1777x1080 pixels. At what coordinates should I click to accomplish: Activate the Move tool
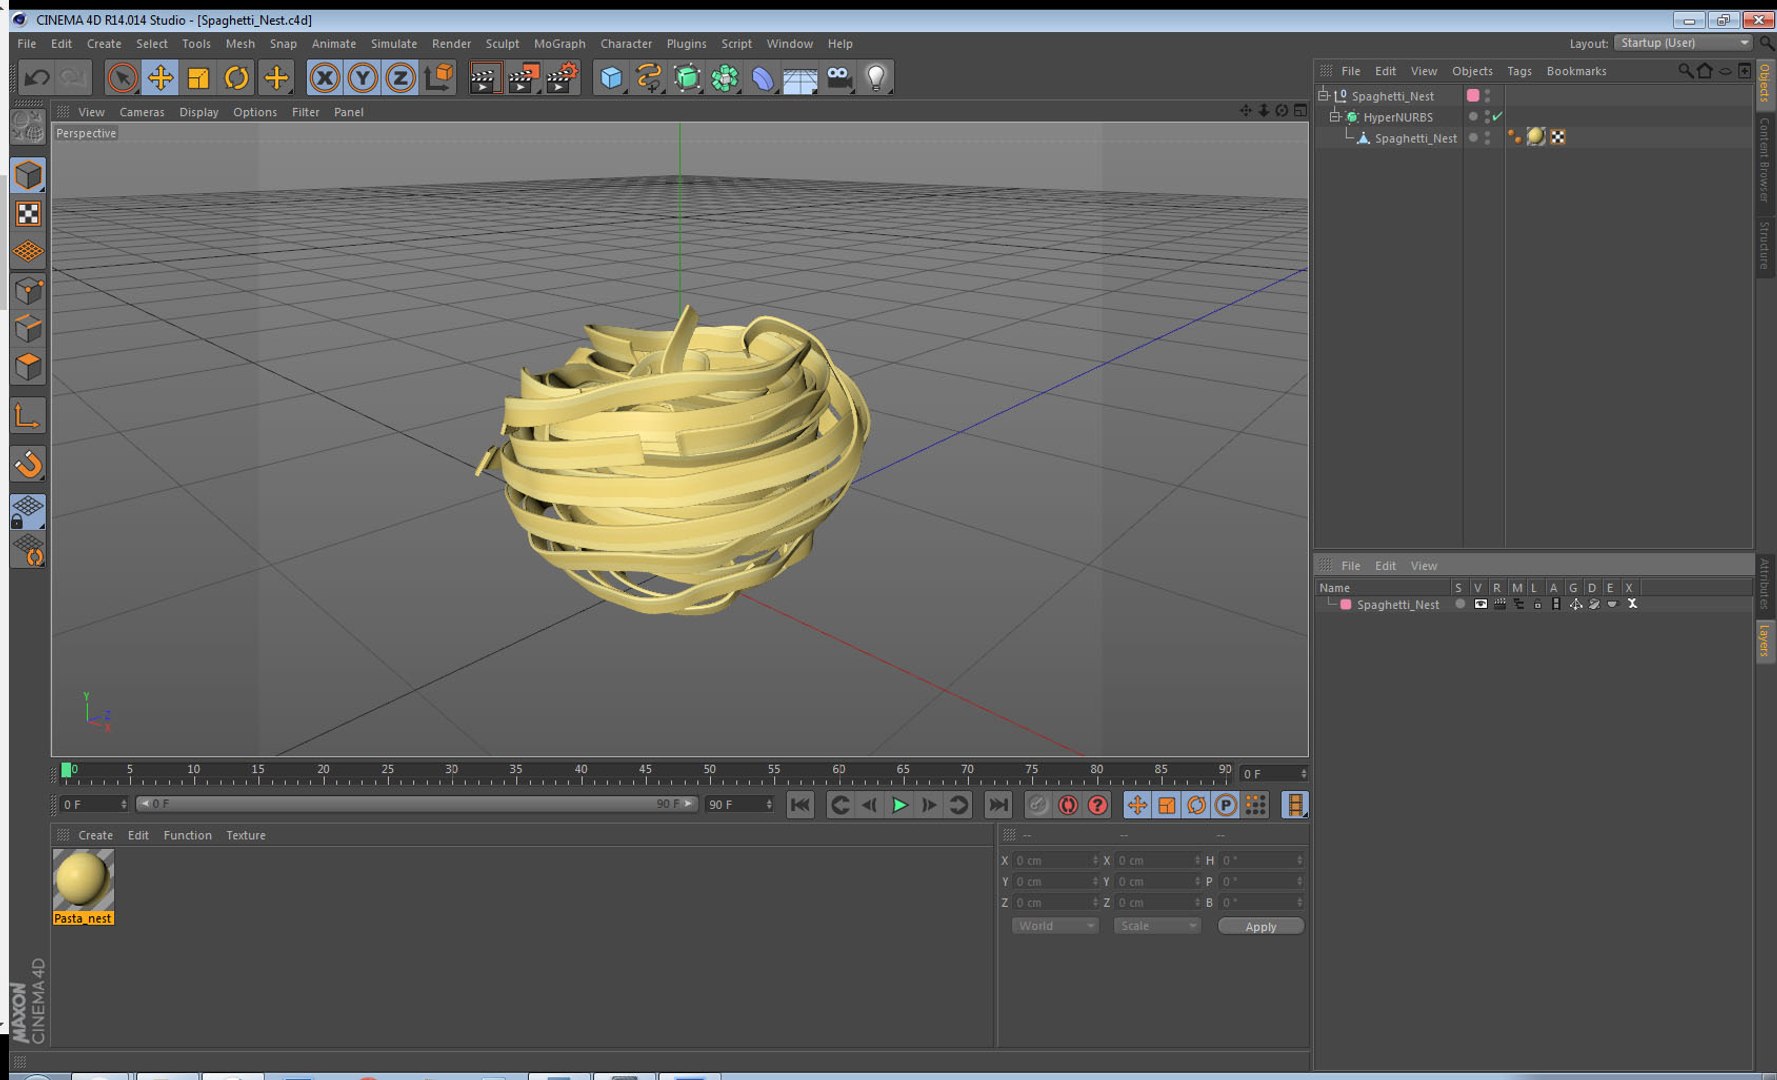160,78
